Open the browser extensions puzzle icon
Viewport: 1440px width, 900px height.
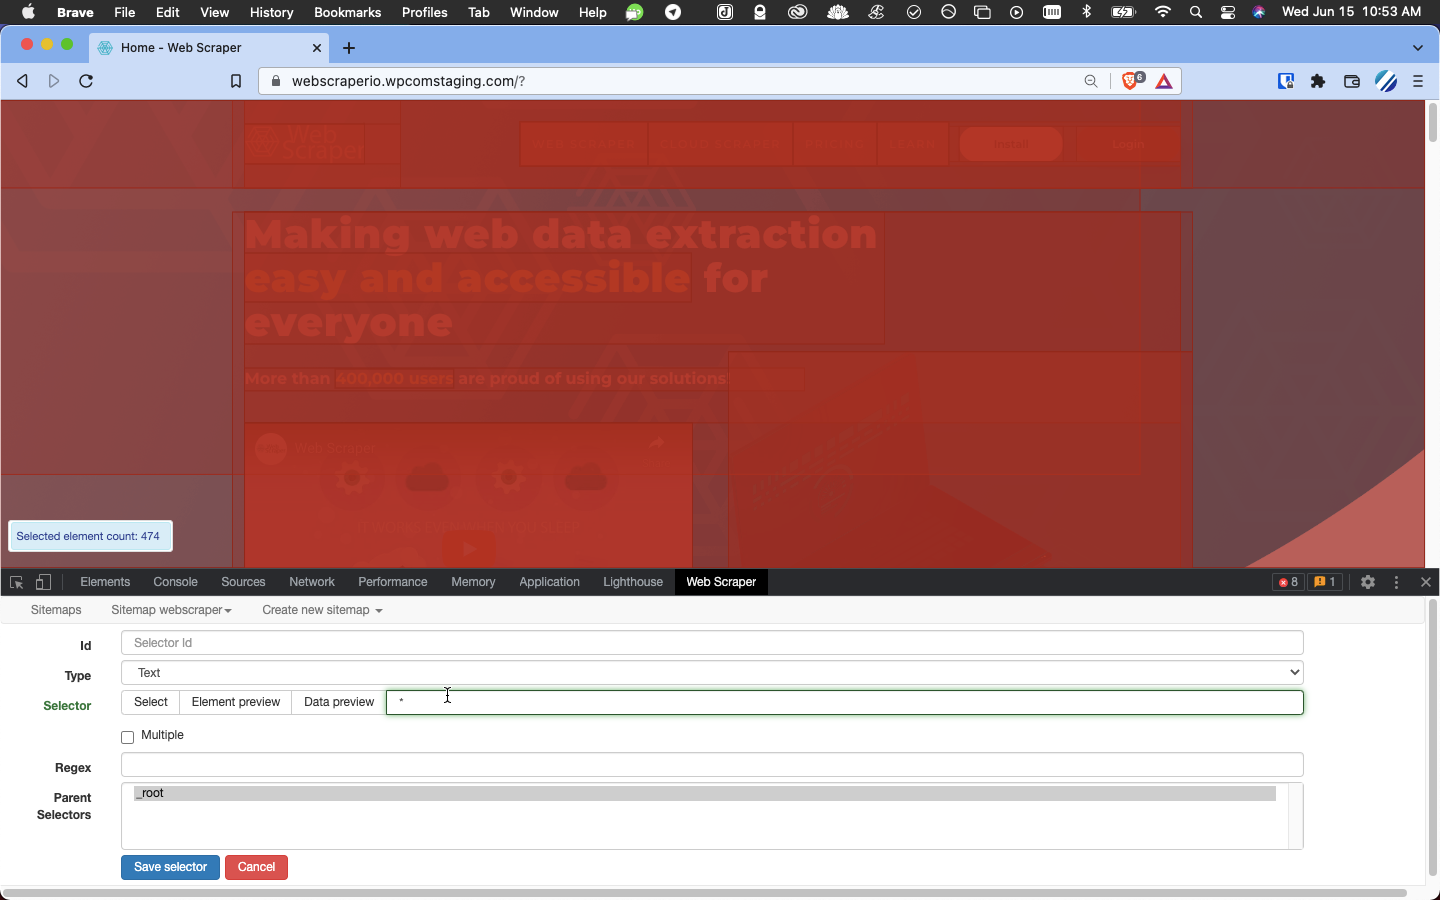pyautogui.click(x=1318, y=81)
